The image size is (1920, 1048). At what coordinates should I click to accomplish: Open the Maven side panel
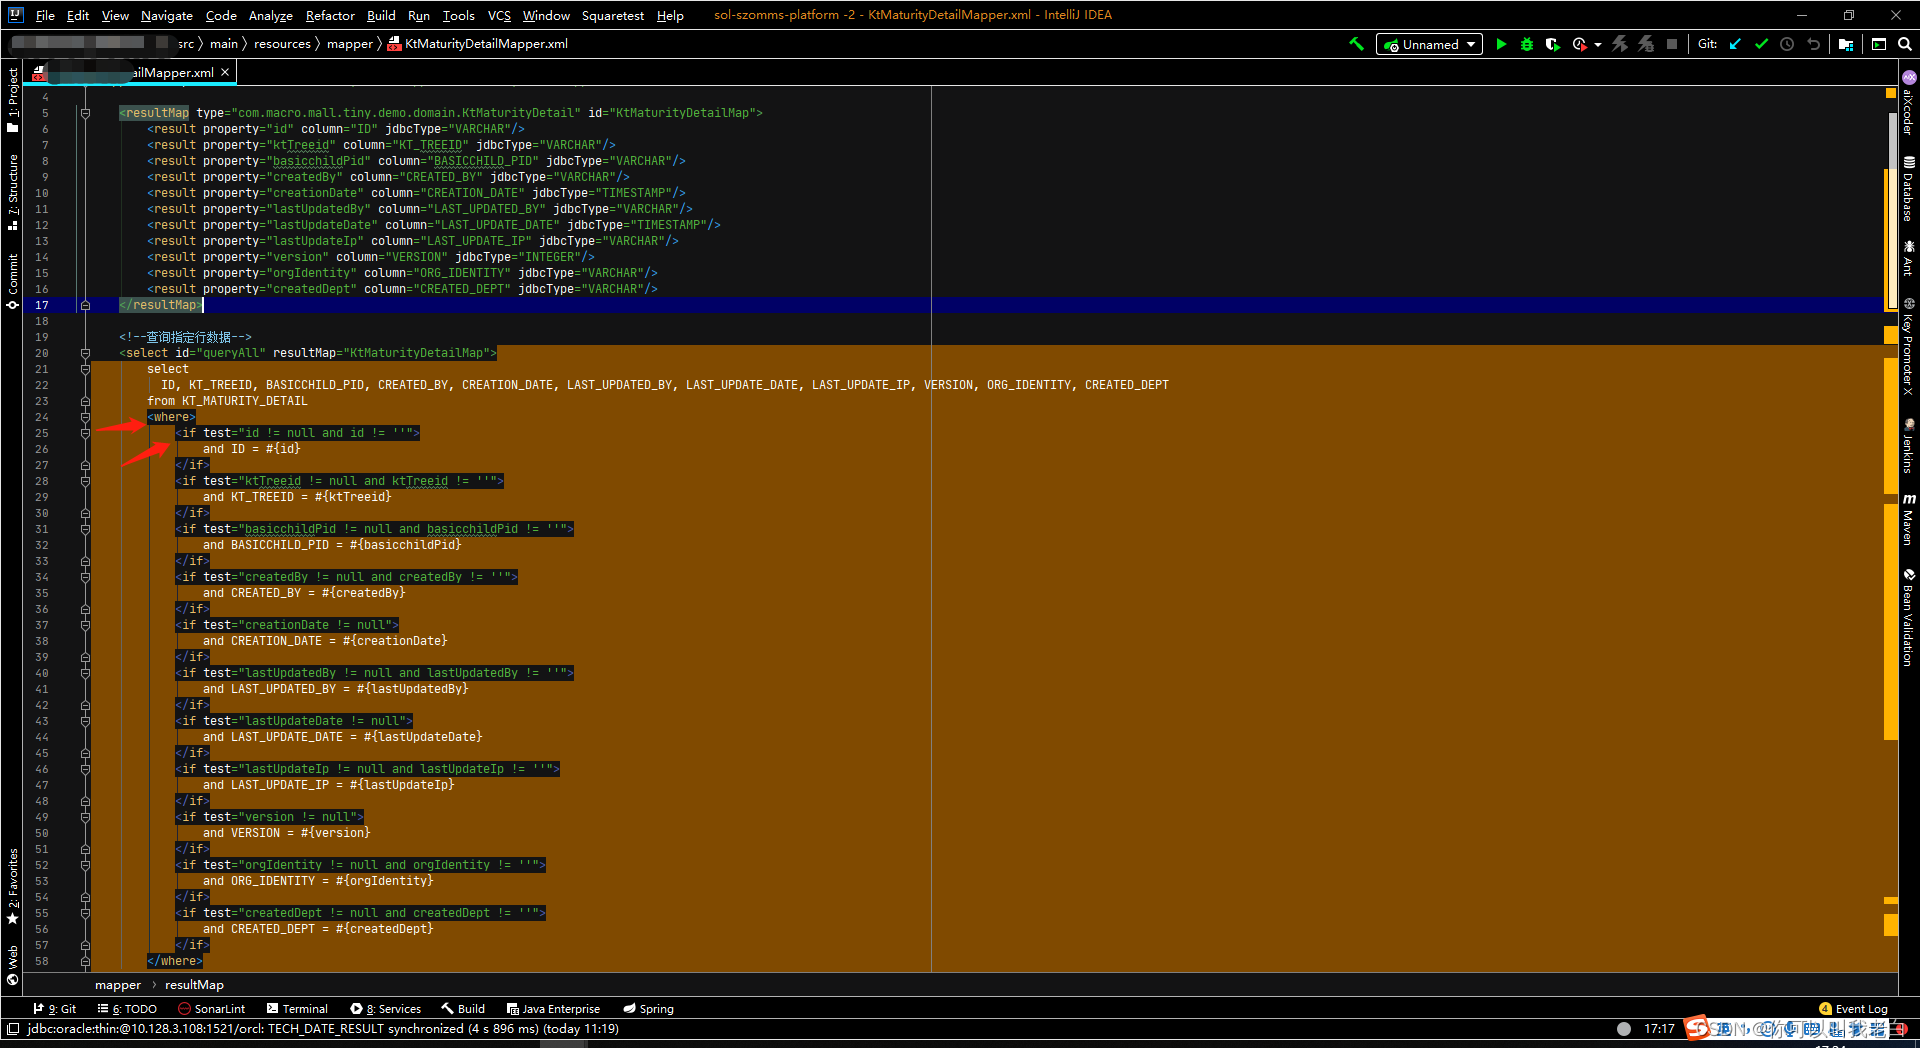[x=1908, y=519]
